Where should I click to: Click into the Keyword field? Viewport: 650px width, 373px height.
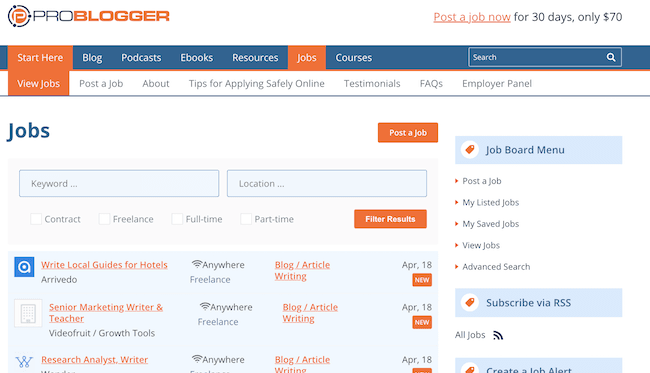pyautogui.click(x=119, y=183)
